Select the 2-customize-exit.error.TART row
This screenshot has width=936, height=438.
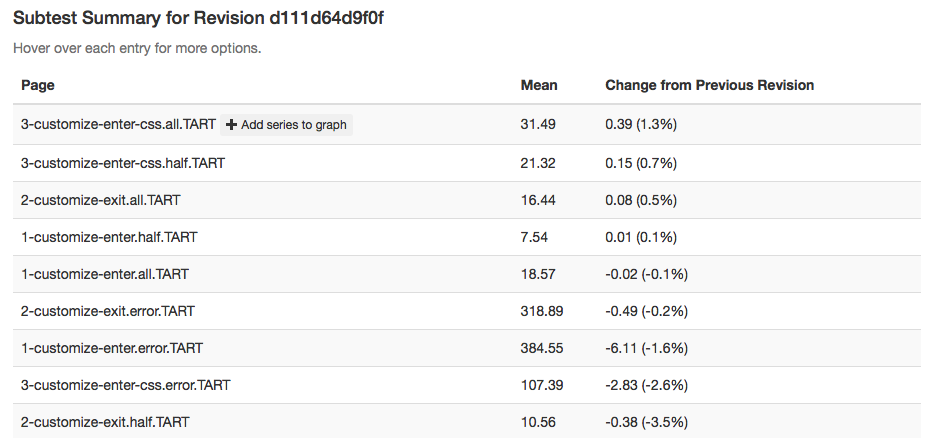(x=107, y=311)
